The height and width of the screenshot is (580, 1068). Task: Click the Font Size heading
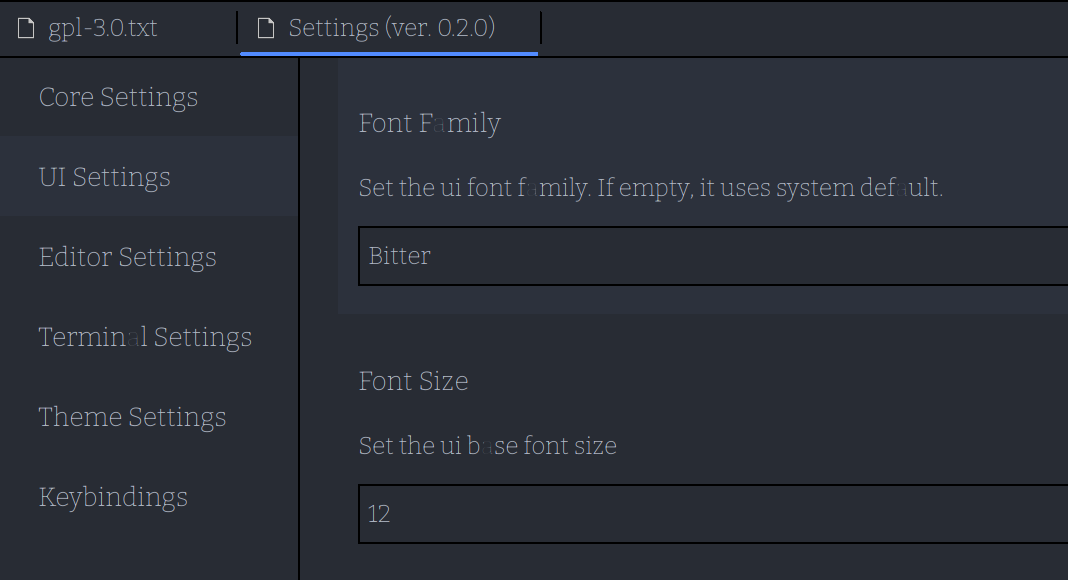click(x=413, y=381)
